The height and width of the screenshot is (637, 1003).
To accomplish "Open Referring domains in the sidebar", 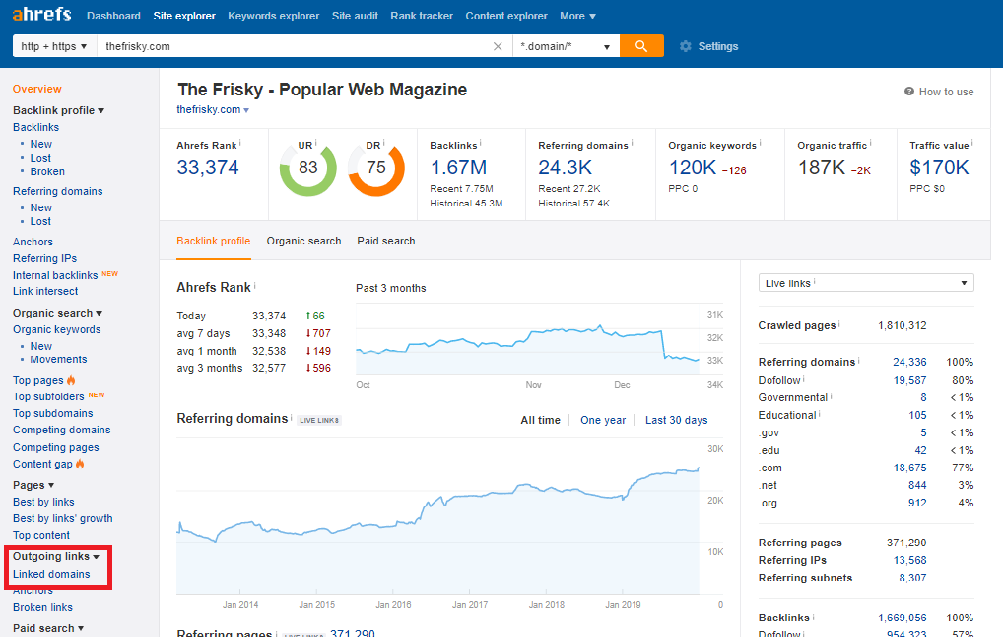I will (x=58, y=191).
